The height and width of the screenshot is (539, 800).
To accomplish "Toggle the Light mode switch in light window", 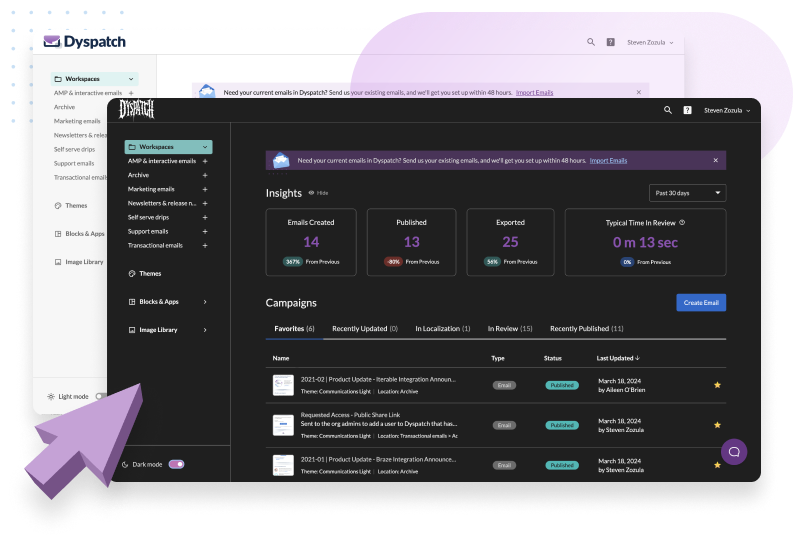I will pos(101,396).
